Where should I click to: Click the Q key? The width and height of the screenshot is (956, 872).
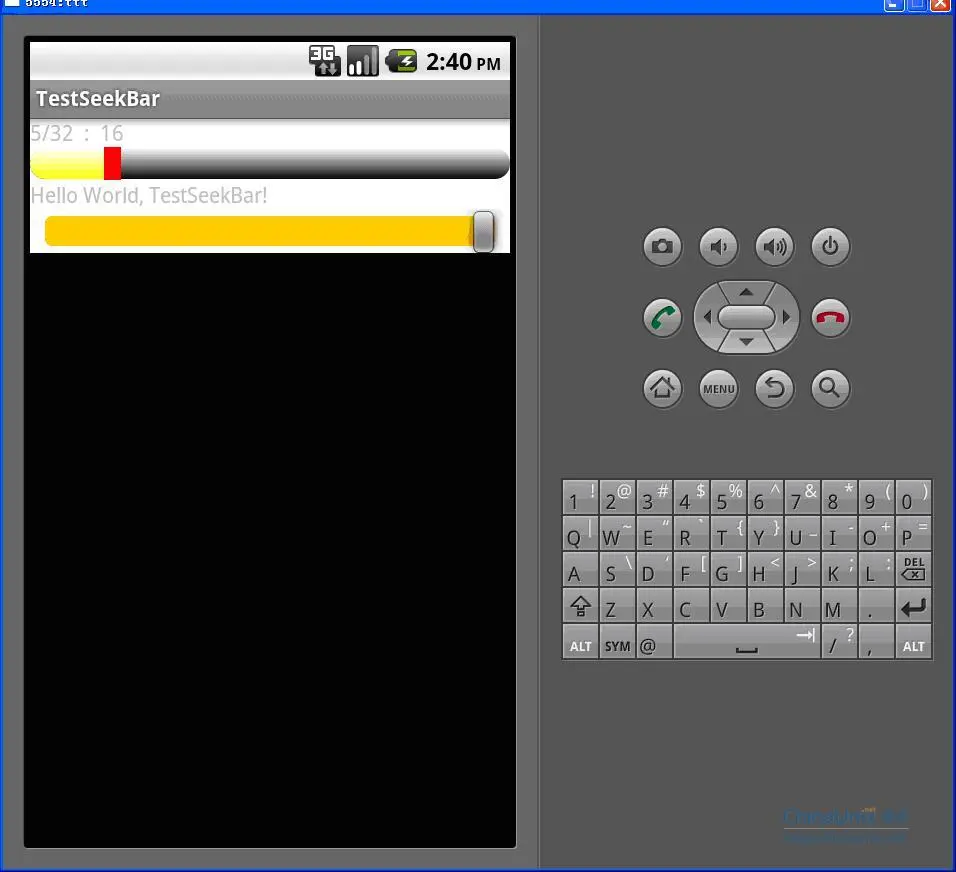(x=580, y=534)
